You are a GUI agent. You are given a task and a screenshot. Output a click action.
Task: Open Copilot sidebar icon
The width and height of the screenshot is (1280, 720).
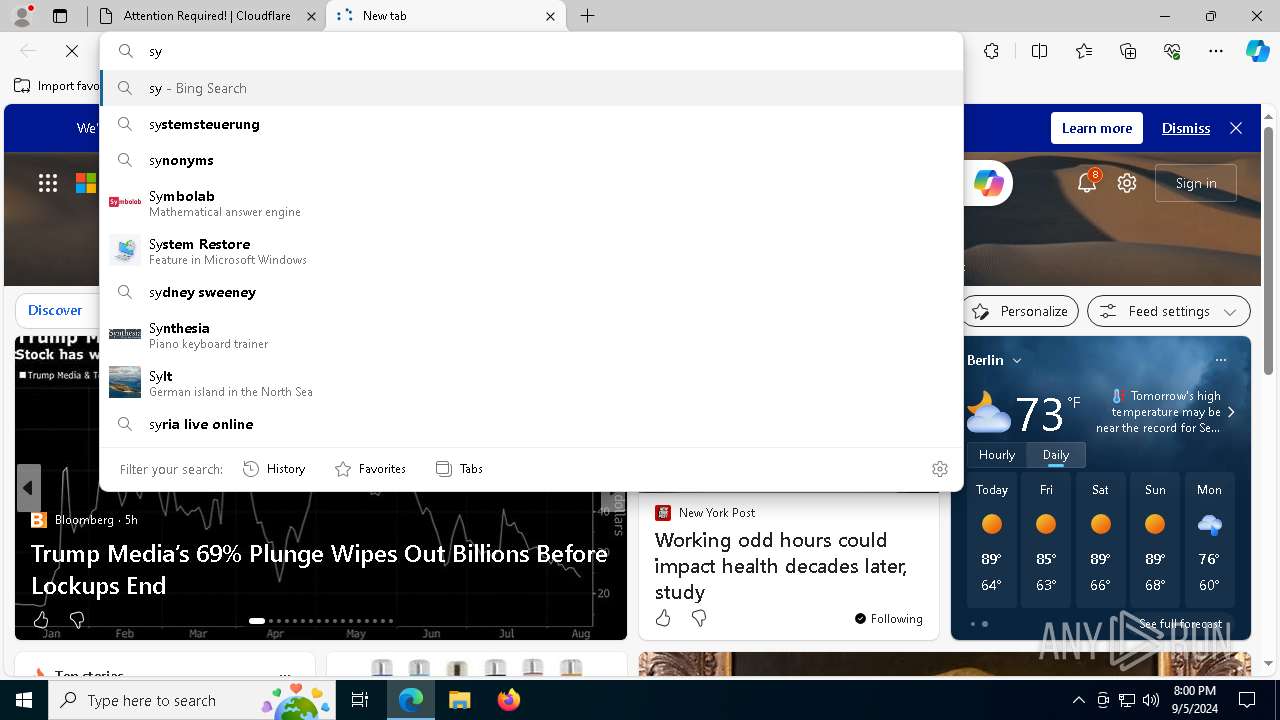point(1257,51)
